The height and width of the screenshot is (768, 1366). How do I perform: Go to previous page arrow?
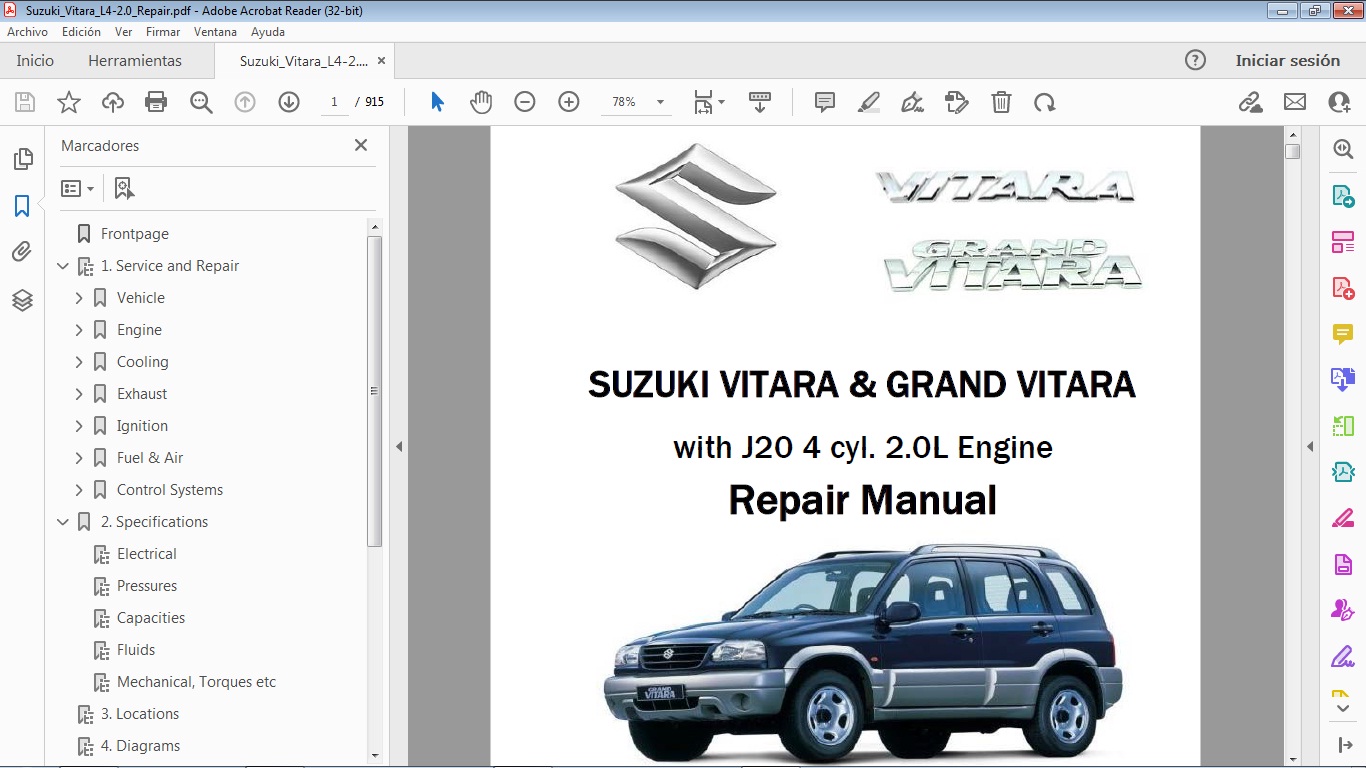(245, 102)
